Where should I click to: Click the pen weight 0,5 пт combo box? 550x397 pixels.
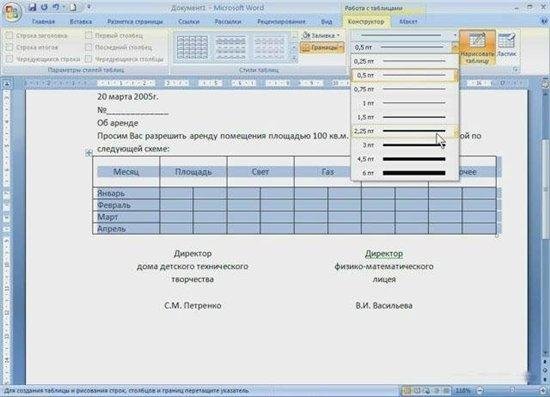[404, 47]
